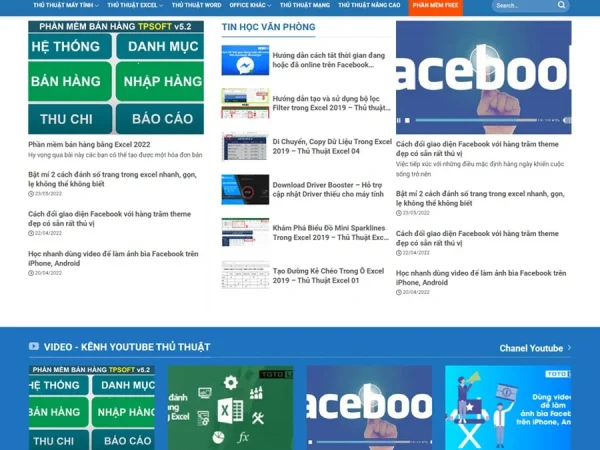600x450 pixels.
Task: Expand the Thủ Thuật Máy Tính menu
Action: 66,5
